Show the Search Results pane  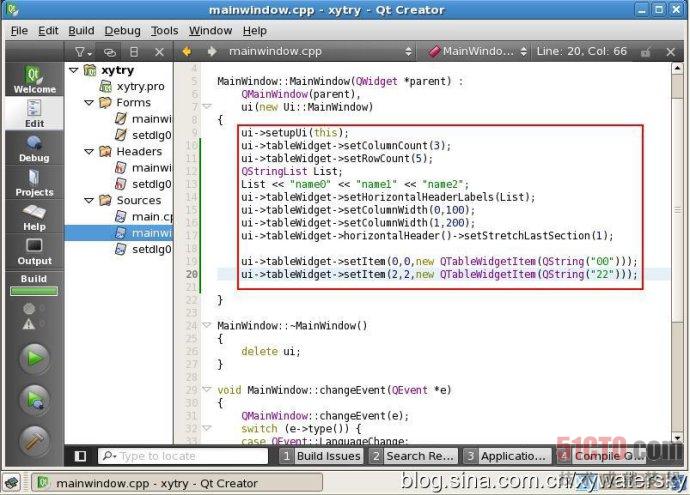(413, 456)
